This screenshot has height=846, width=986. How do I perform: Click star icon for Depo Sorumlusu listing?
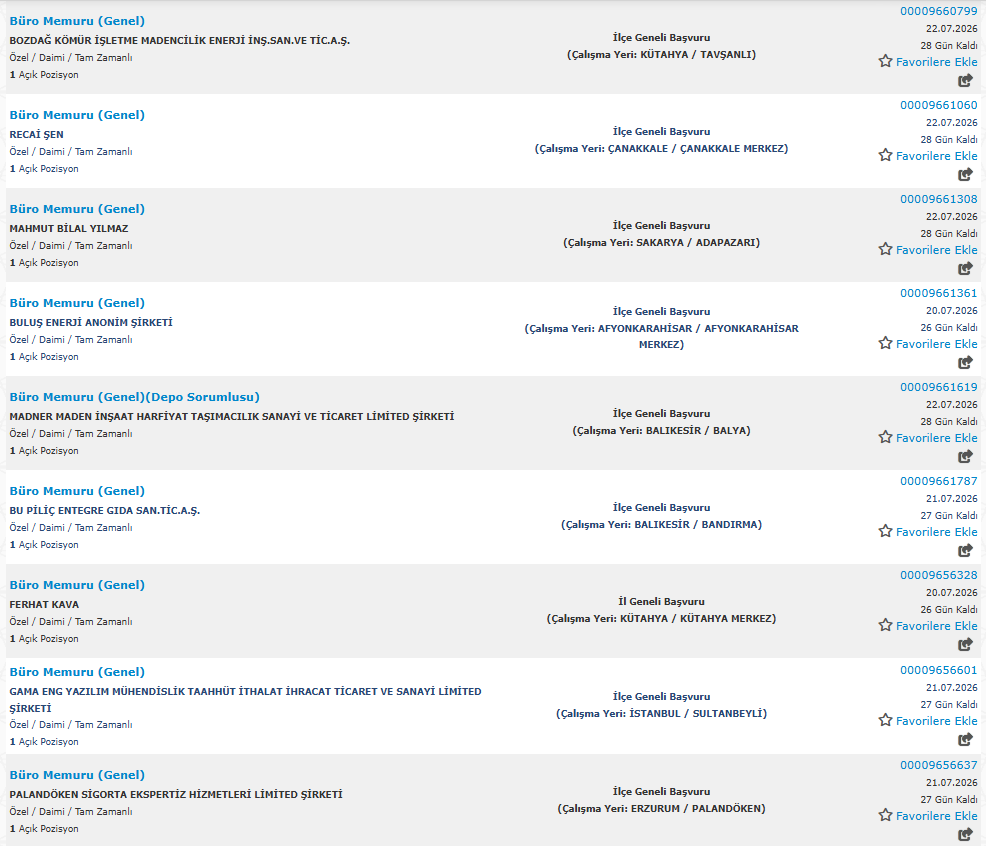885,437
